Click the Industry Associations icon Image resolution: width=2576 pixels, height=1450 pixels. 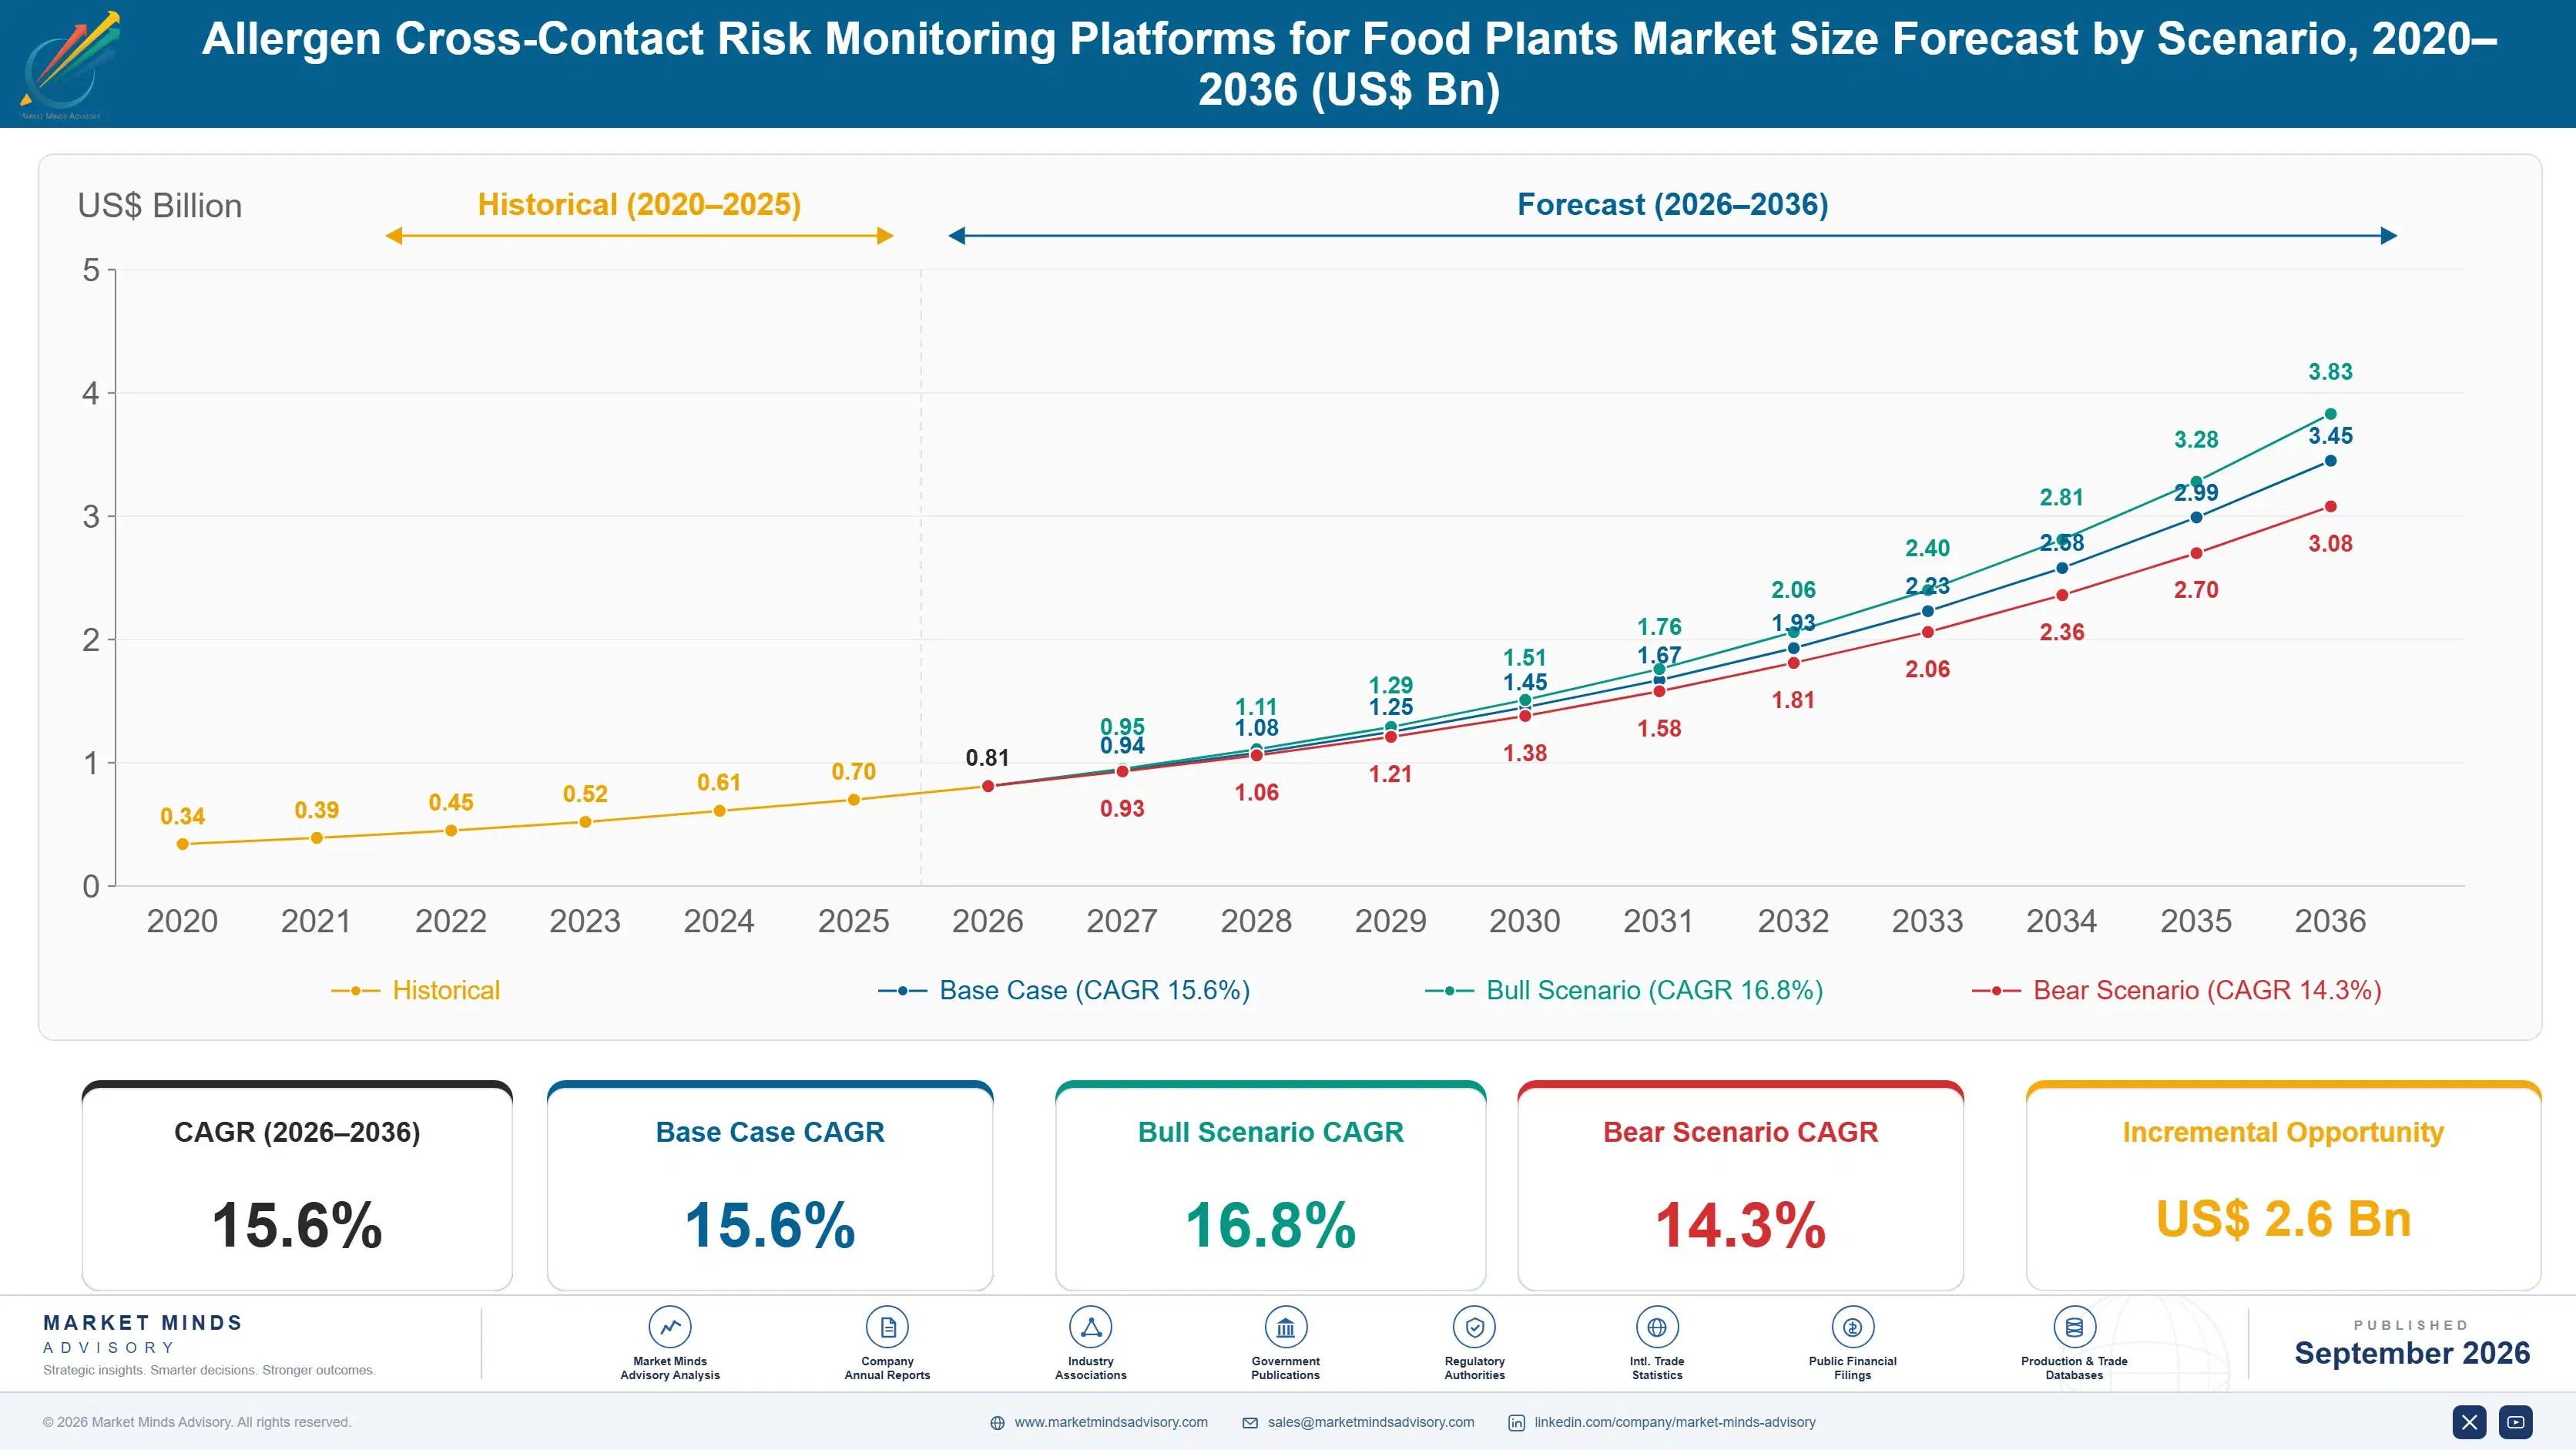(1090, 1327)
